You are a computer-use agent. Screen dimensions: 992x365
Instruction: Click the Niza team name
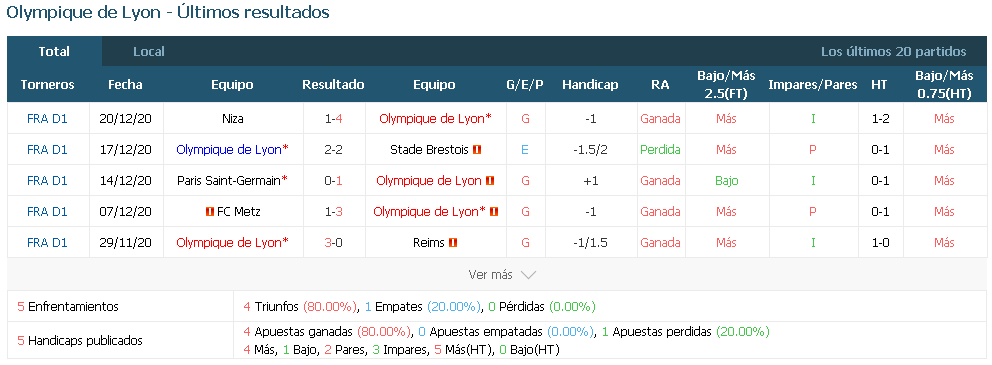233,119
